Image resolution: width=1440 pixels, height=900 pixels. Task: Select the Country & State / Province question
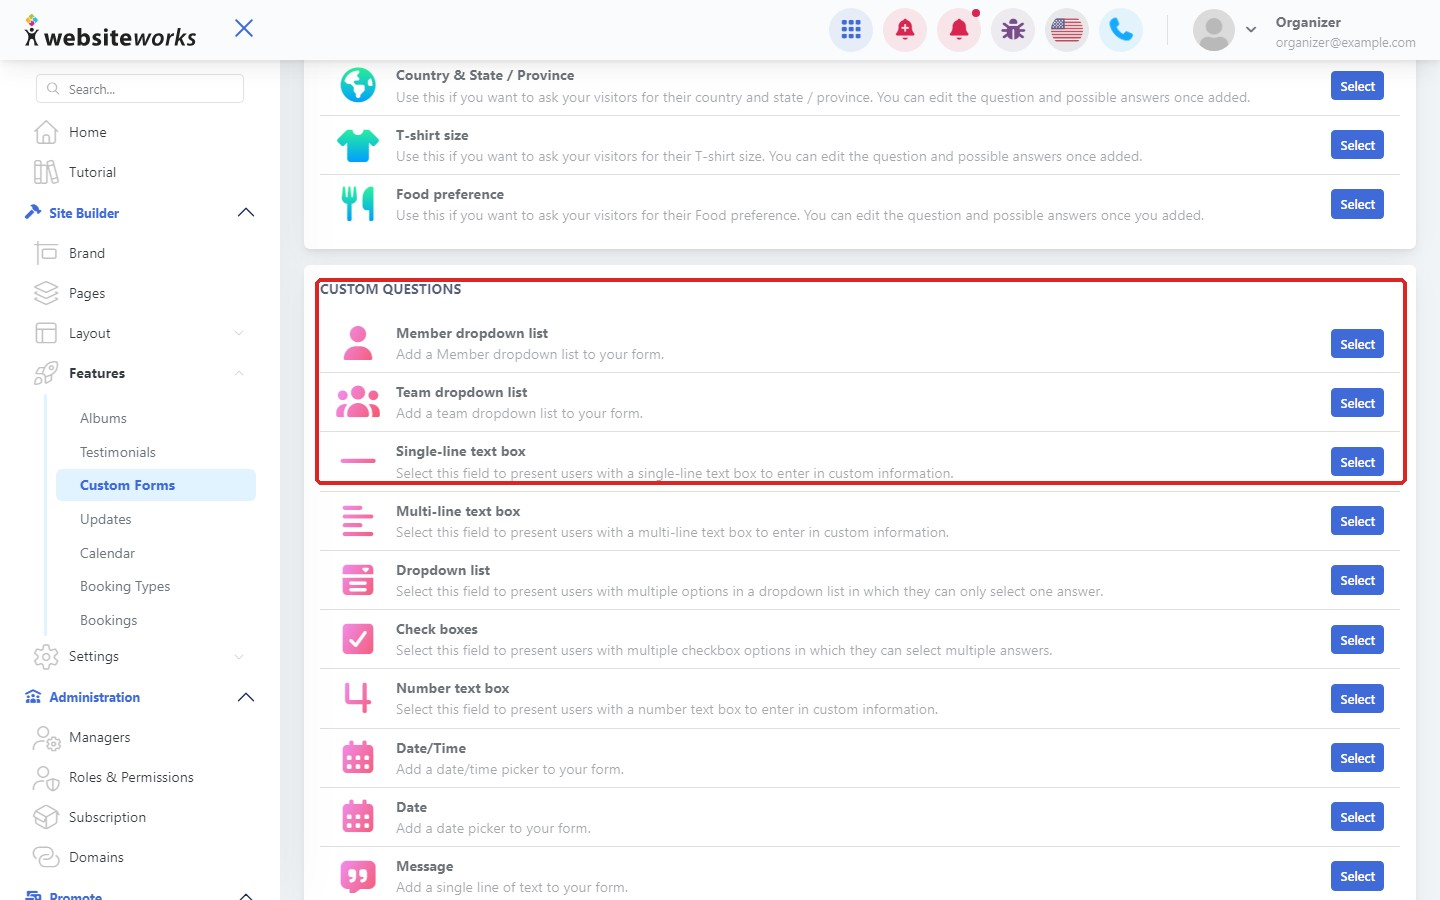tap(1357, 86)
